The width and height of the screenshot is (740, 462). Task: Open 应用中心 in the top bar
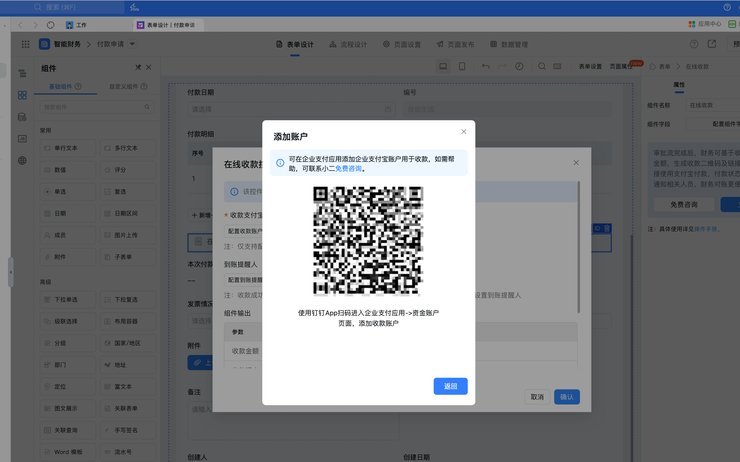705,24
